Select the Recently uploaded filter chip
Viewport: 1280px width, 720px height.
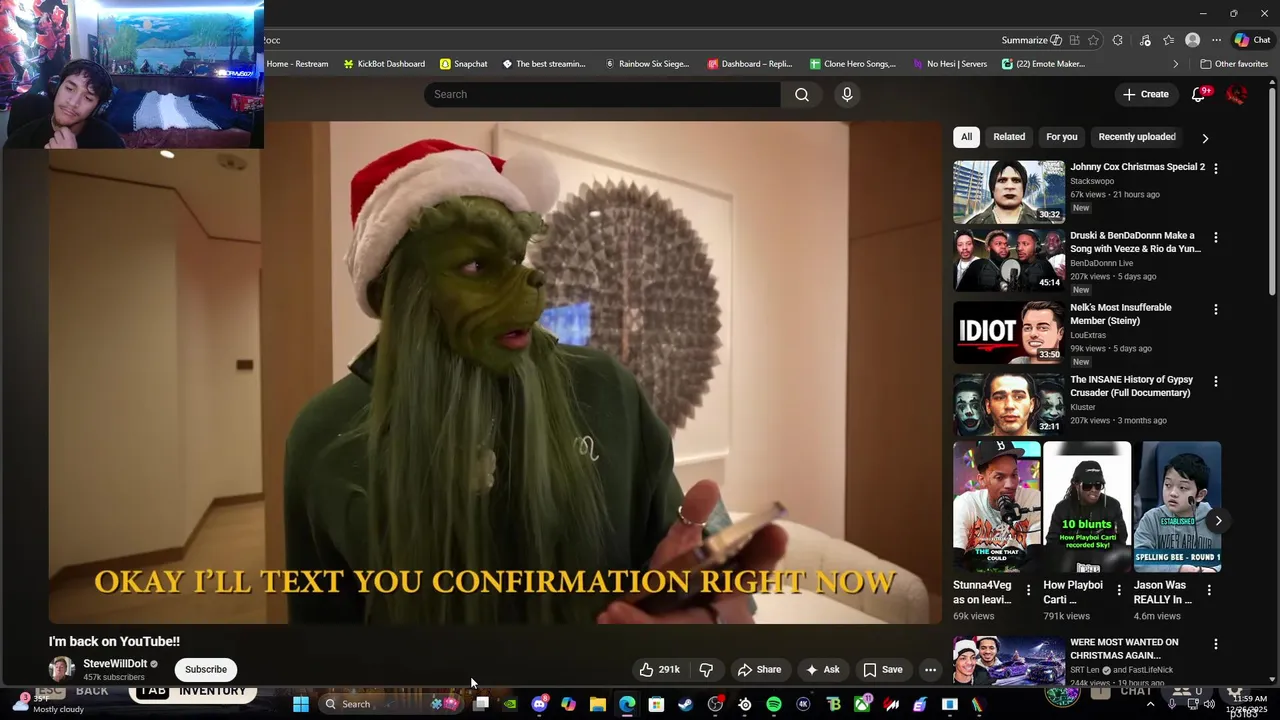[1137, 137]
